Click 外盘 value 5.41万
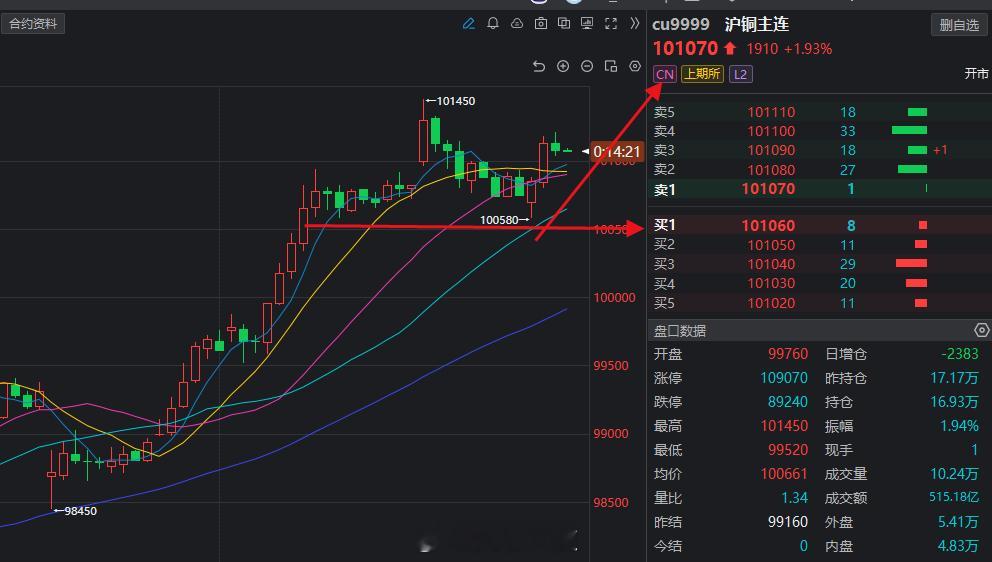The image size is (992, 562). [958, 522]
